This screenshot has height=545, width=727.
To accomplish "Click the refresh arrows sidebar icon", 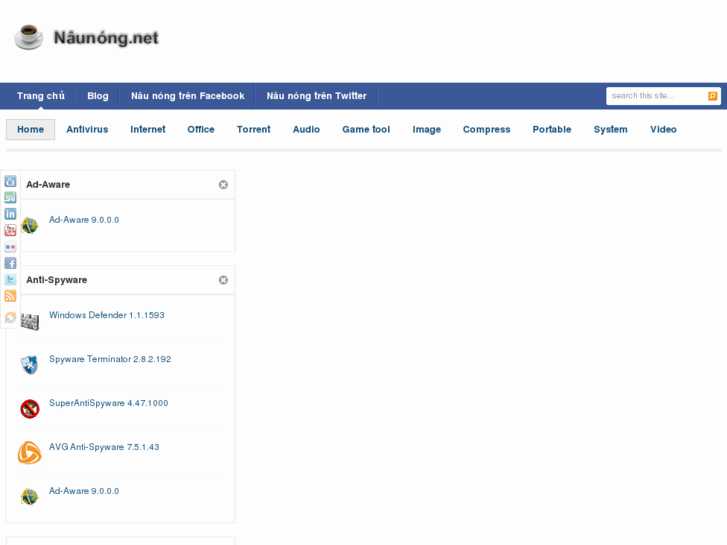I will (x=10, y=317).
